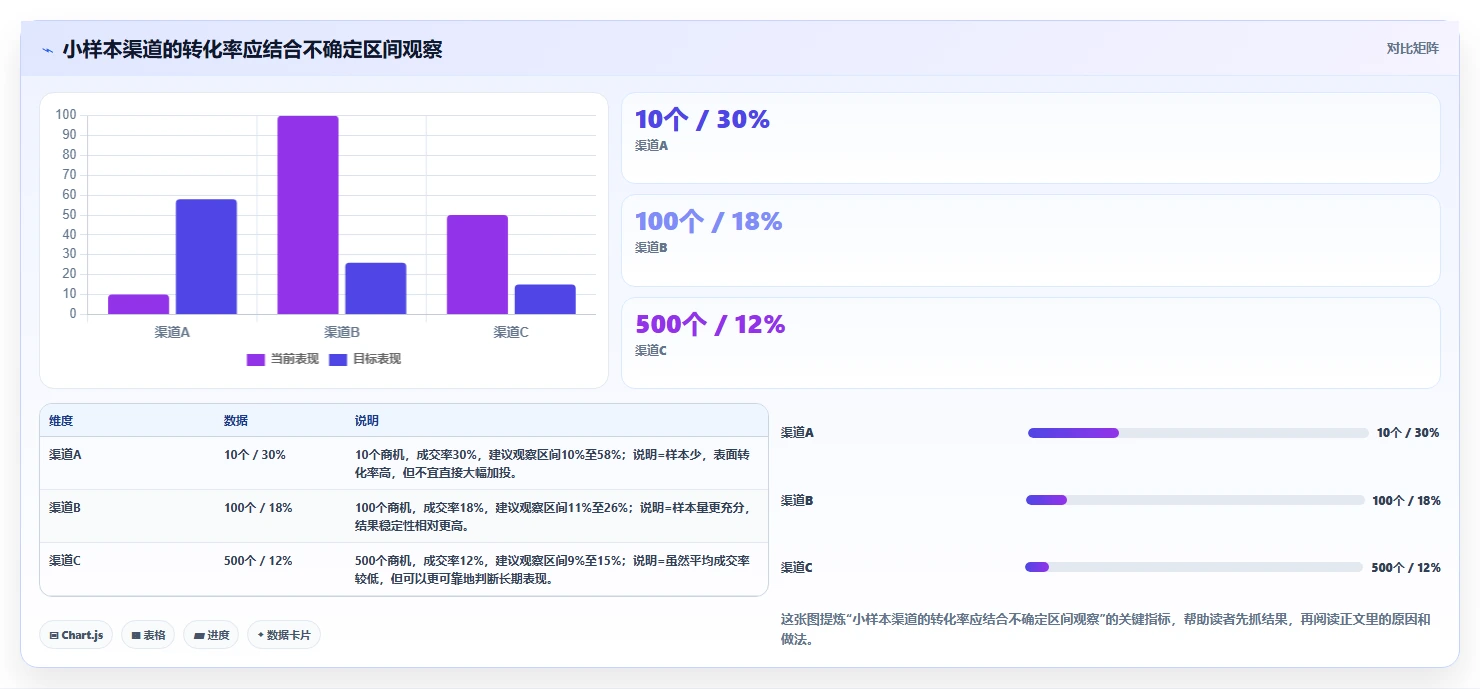Click the lightning icon beside the title
The width and height of the screenshot is (1480, 689).
47,50
